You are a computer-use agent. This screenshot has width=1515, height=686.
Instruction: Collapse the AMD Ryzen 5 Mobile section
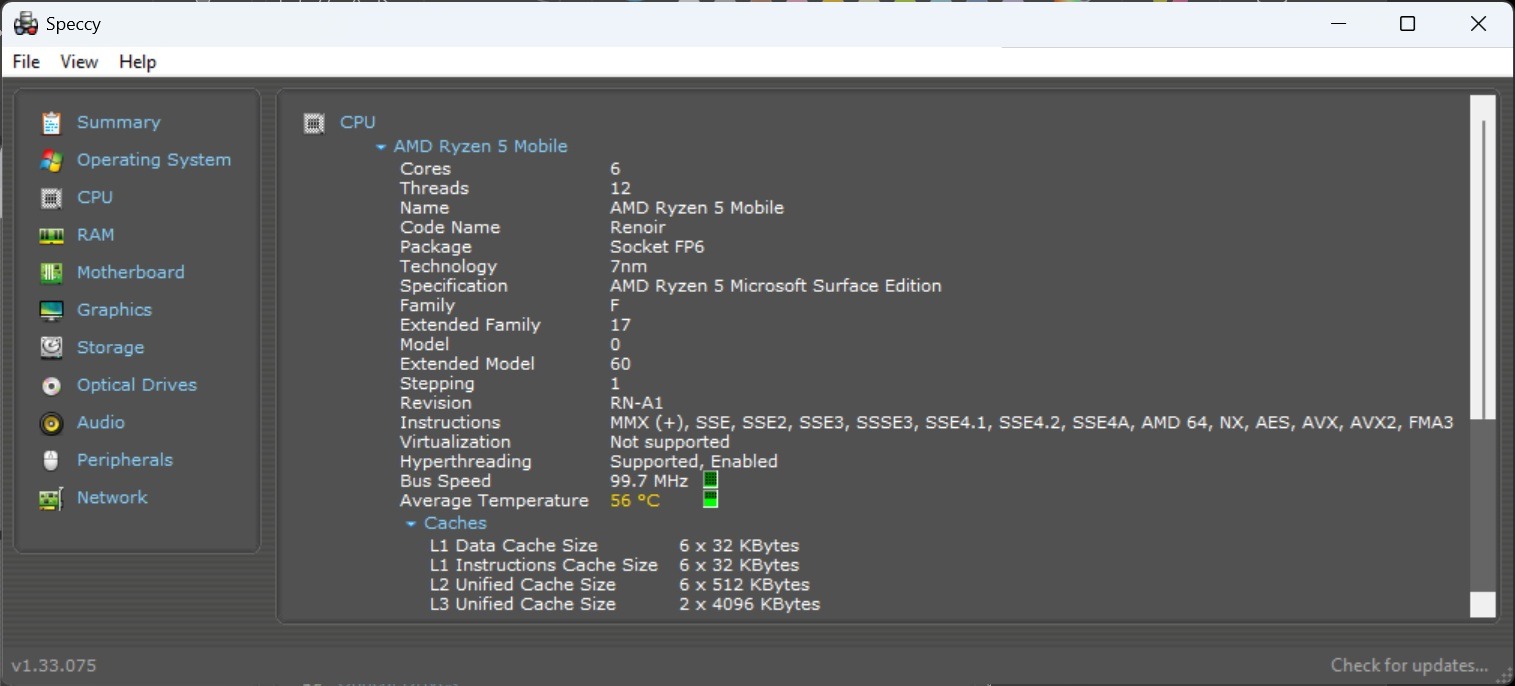pos(381,147)
